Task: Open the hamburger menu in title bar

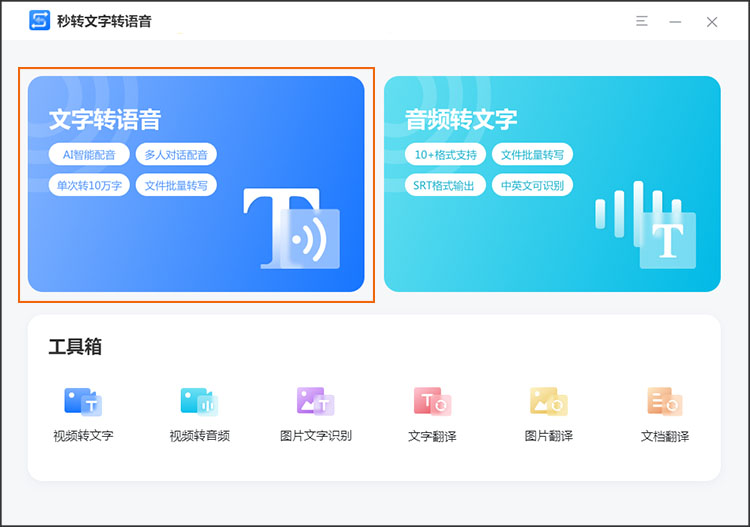Action: pos(642,21)
